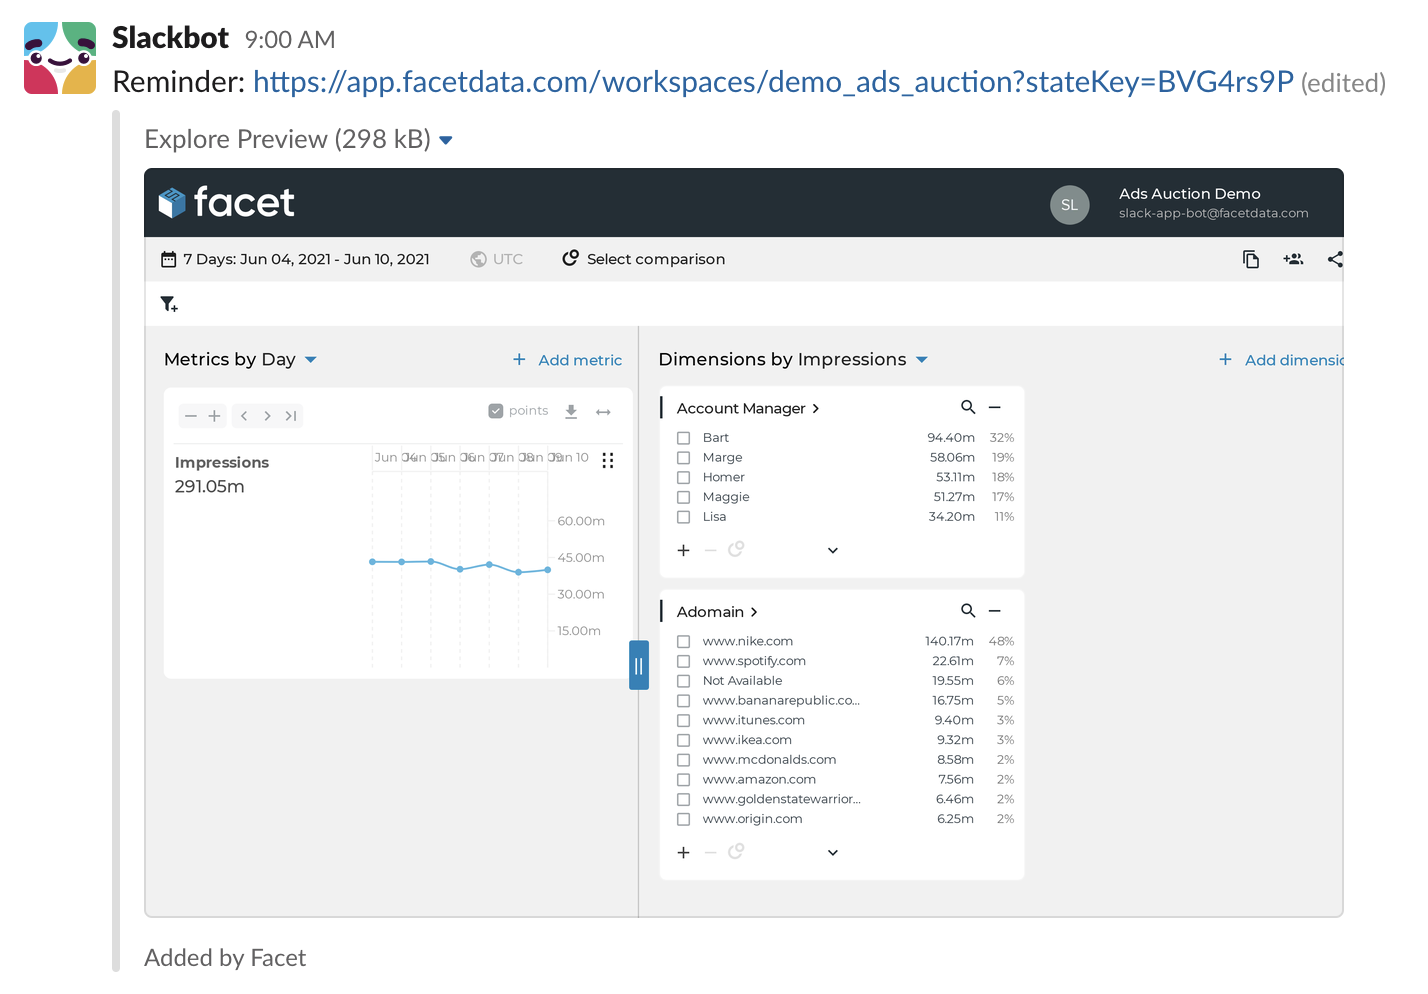Collapse the Adomain panel with minus icon
Image resolution: width=1428 pixels, height=994 pixels.
coord(995,610)
